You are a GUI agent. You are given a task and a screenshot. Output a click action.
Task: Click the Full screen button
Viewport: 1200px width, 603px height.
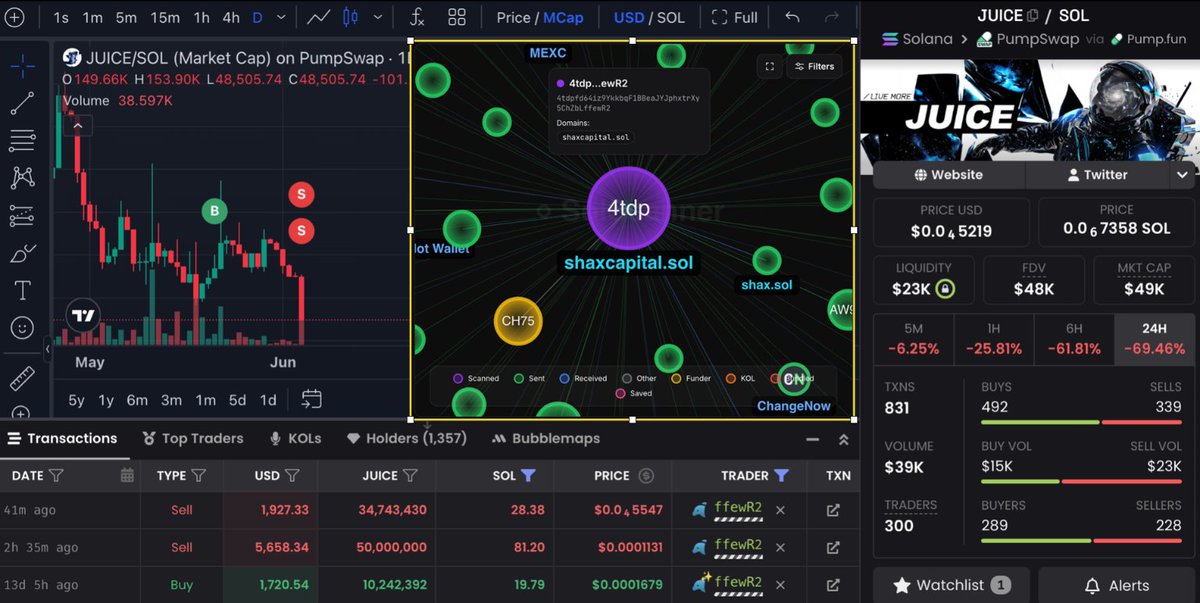tap(735, 17)
